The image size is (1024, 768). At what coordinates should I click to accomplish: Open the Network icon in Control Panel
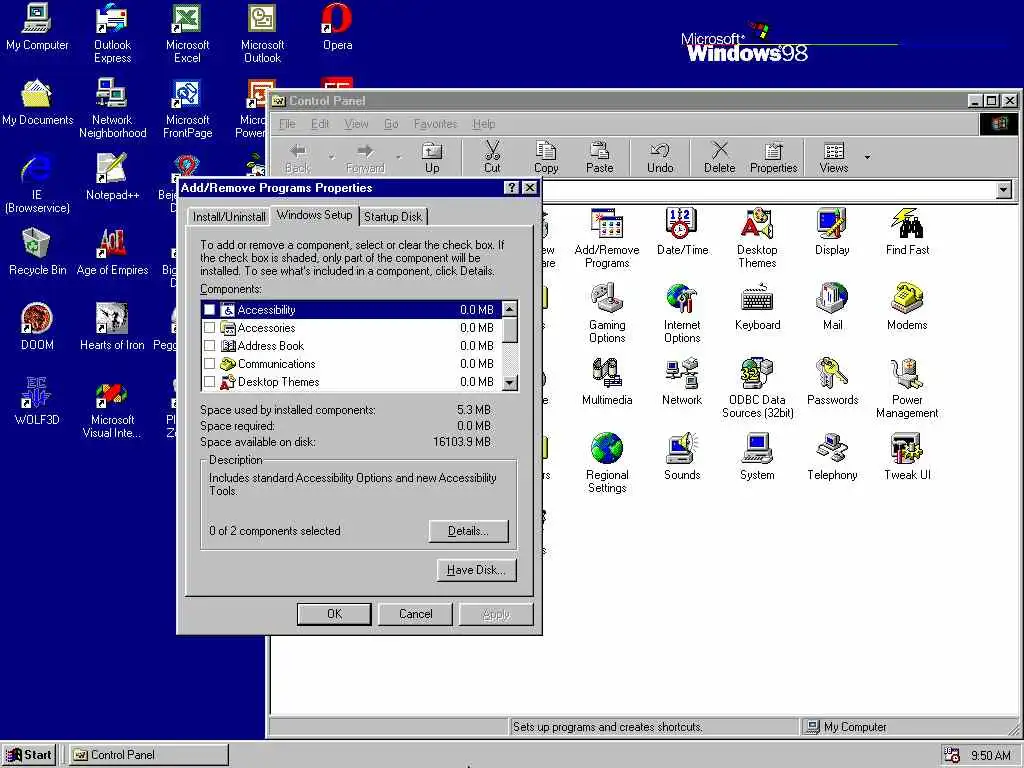click(x=682, y=381)
